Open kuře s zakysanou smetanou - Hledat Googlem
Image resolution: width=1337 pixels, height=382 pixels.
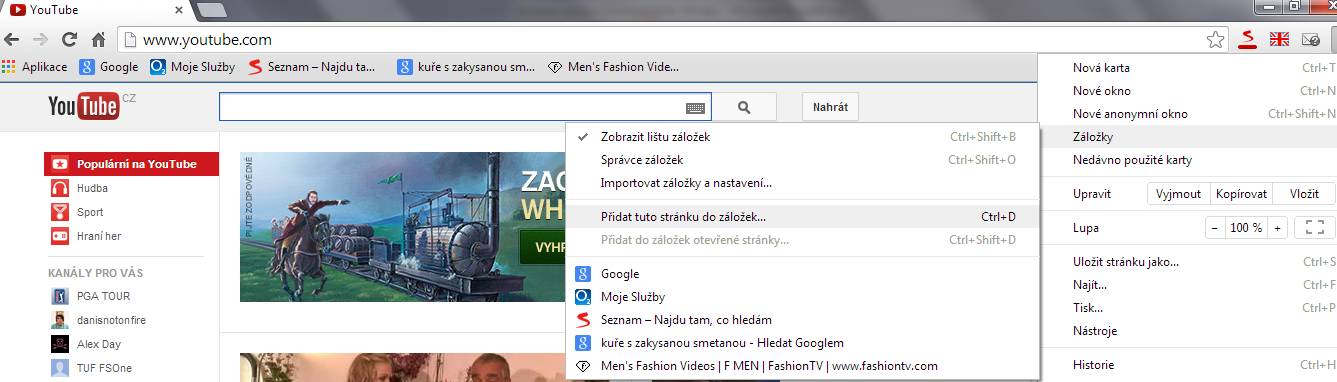[802, 343]
